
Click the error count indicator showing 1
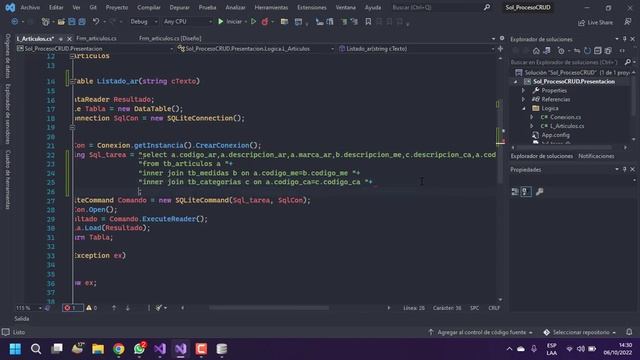coord(73,308)
